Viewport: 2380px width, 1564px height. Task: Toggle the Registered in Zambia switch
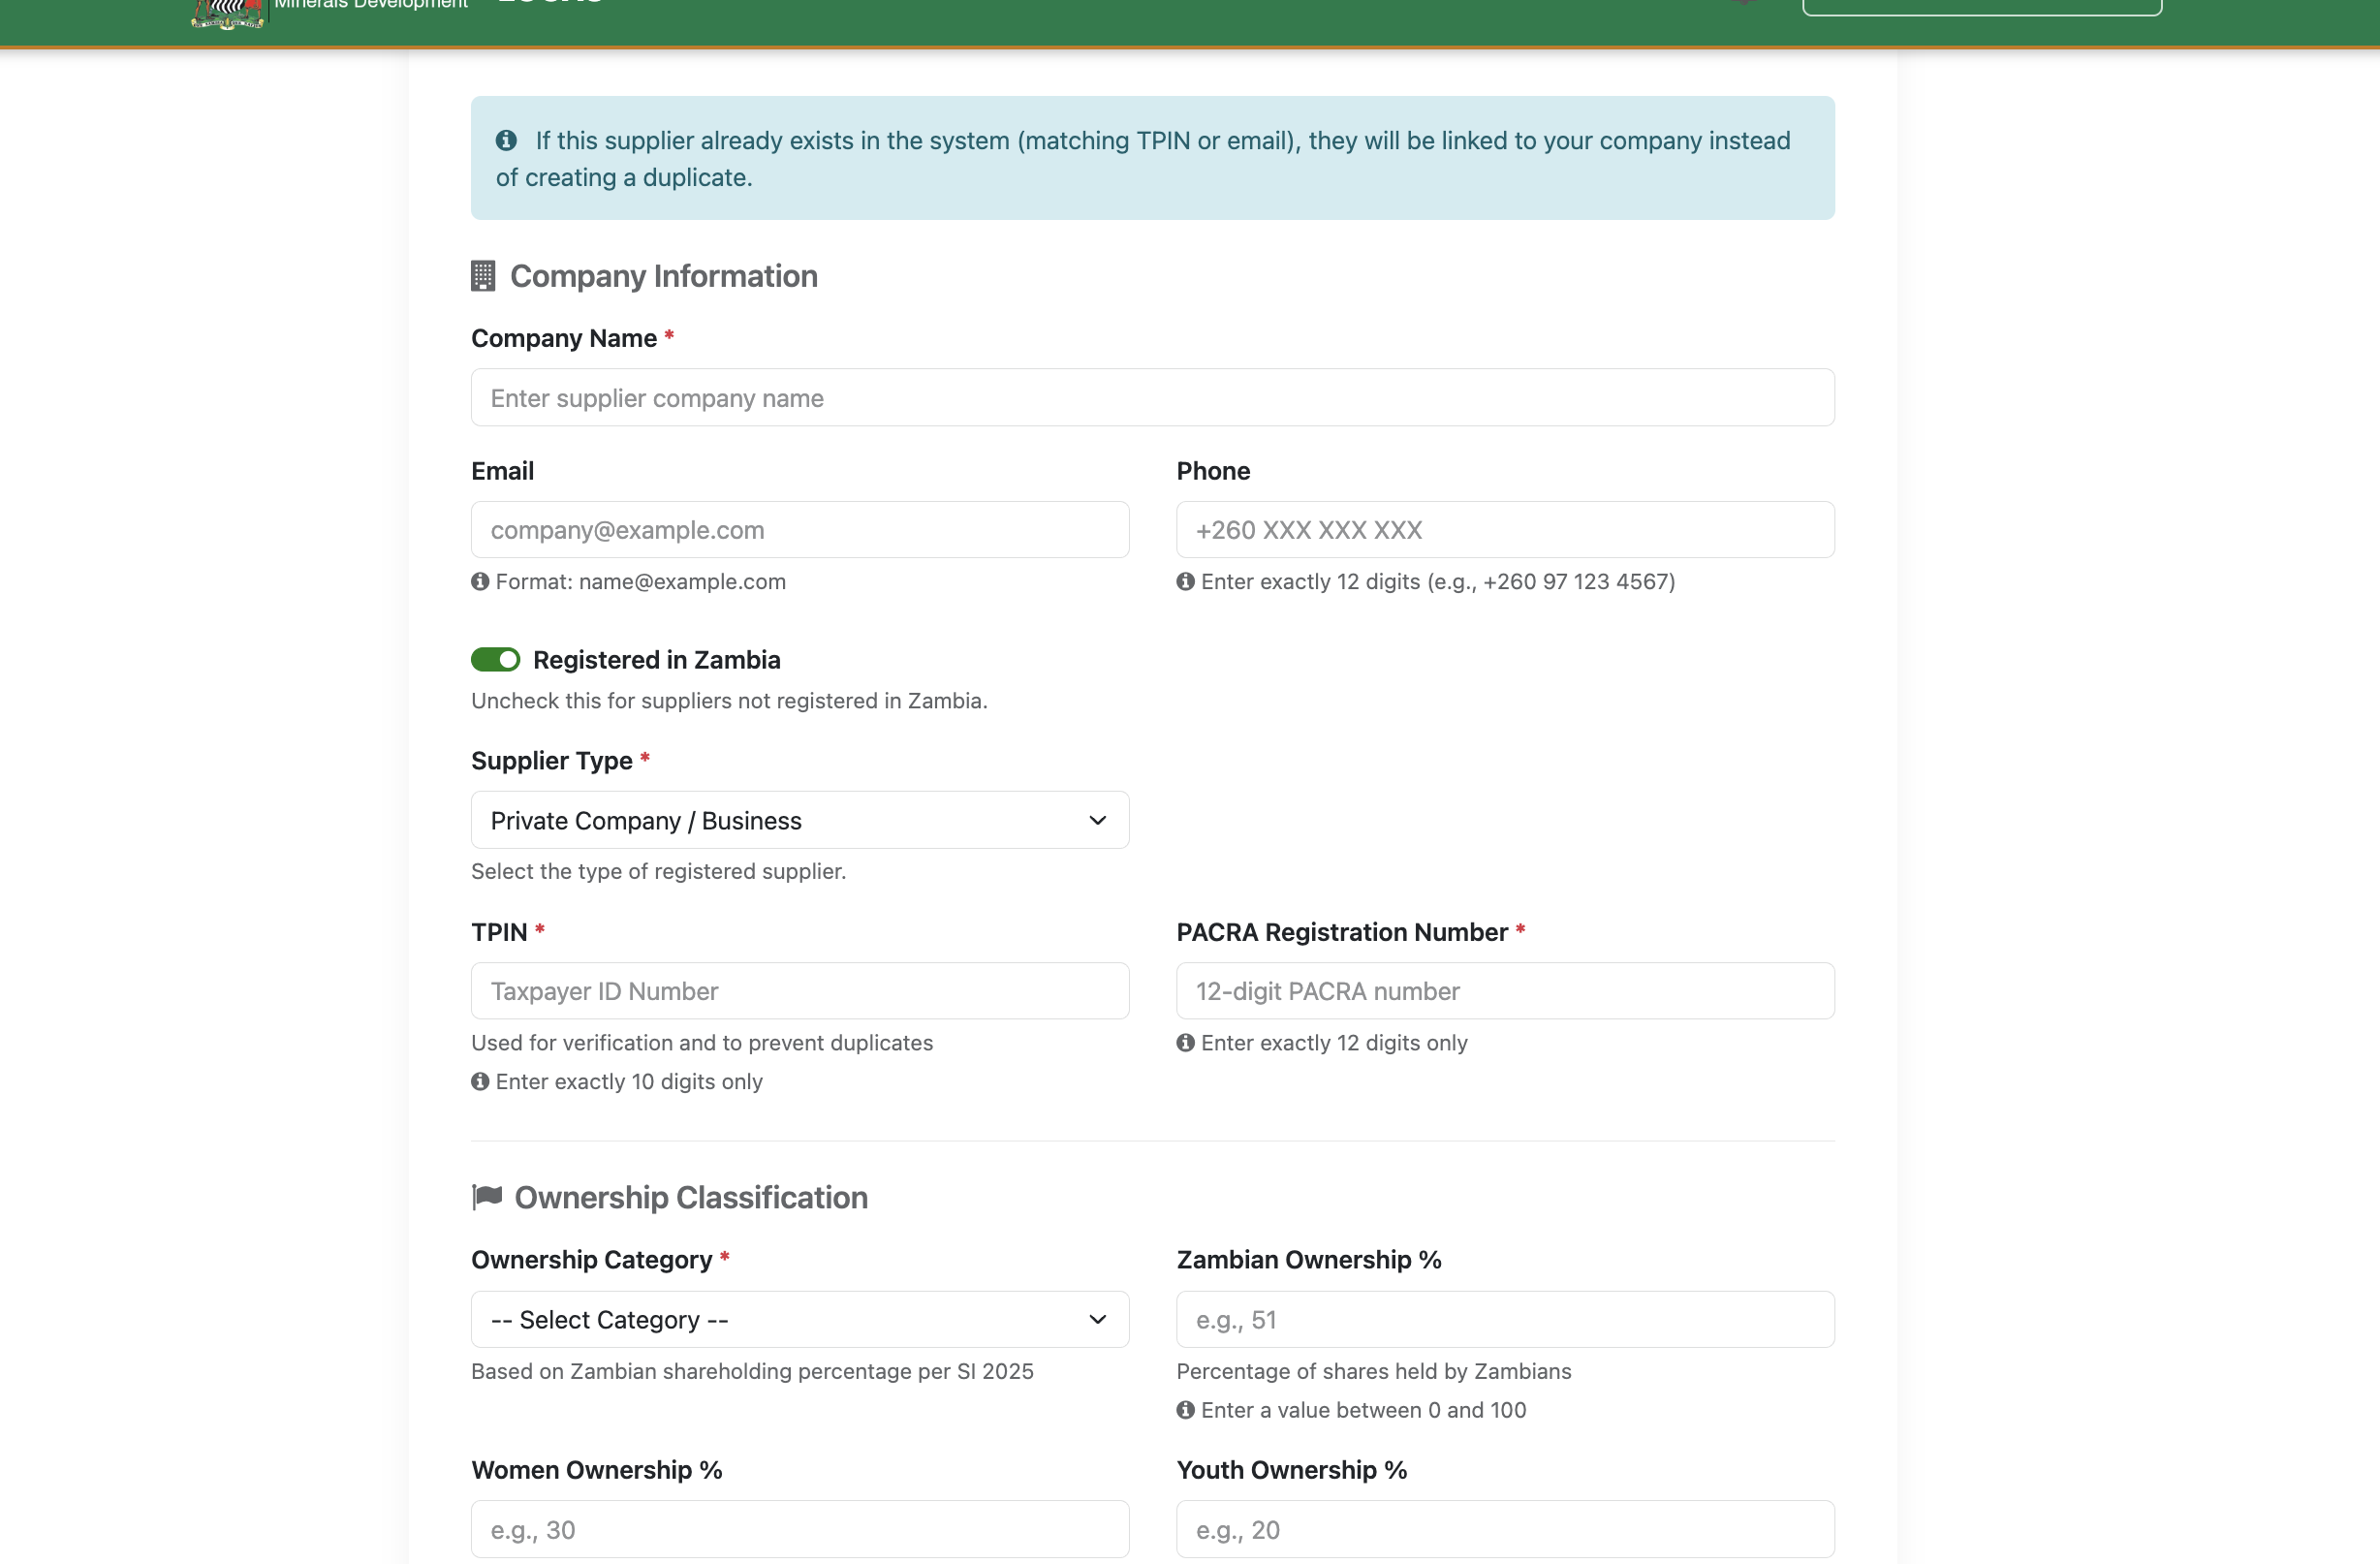pos(496,660)
